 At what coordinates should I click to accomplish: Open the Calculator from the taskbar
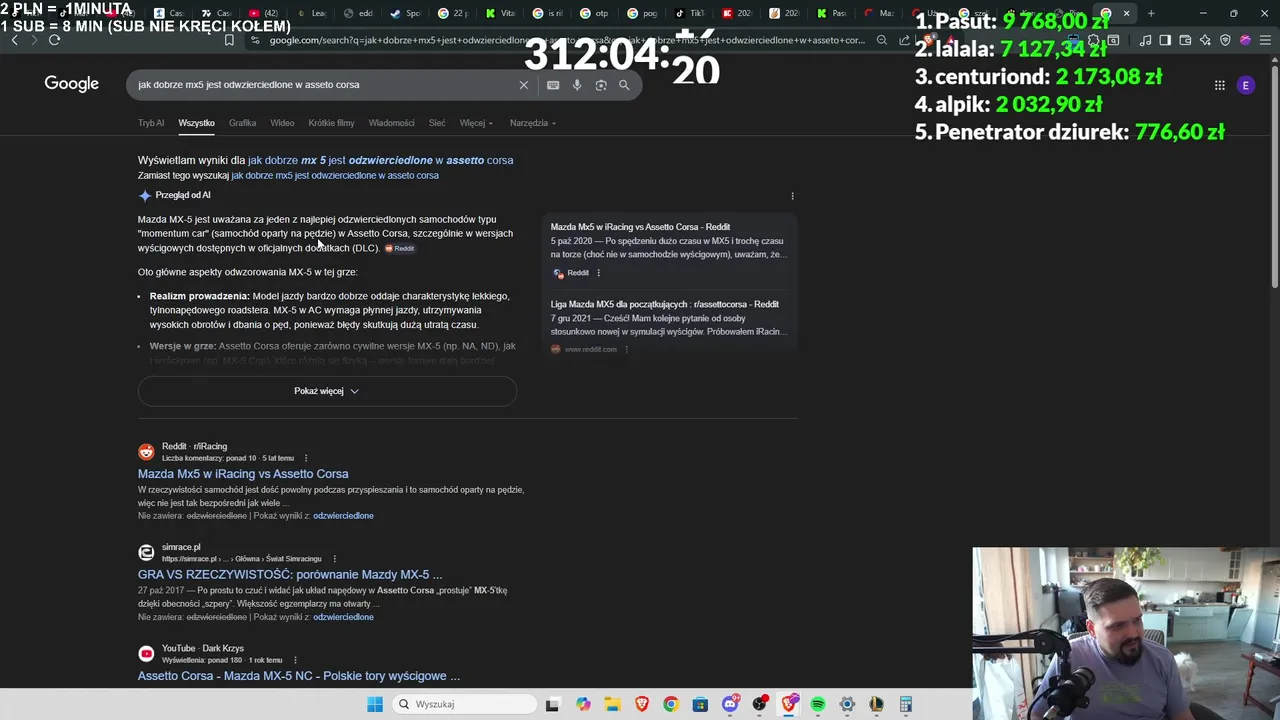pyautogui.click(x=906, y=704)
